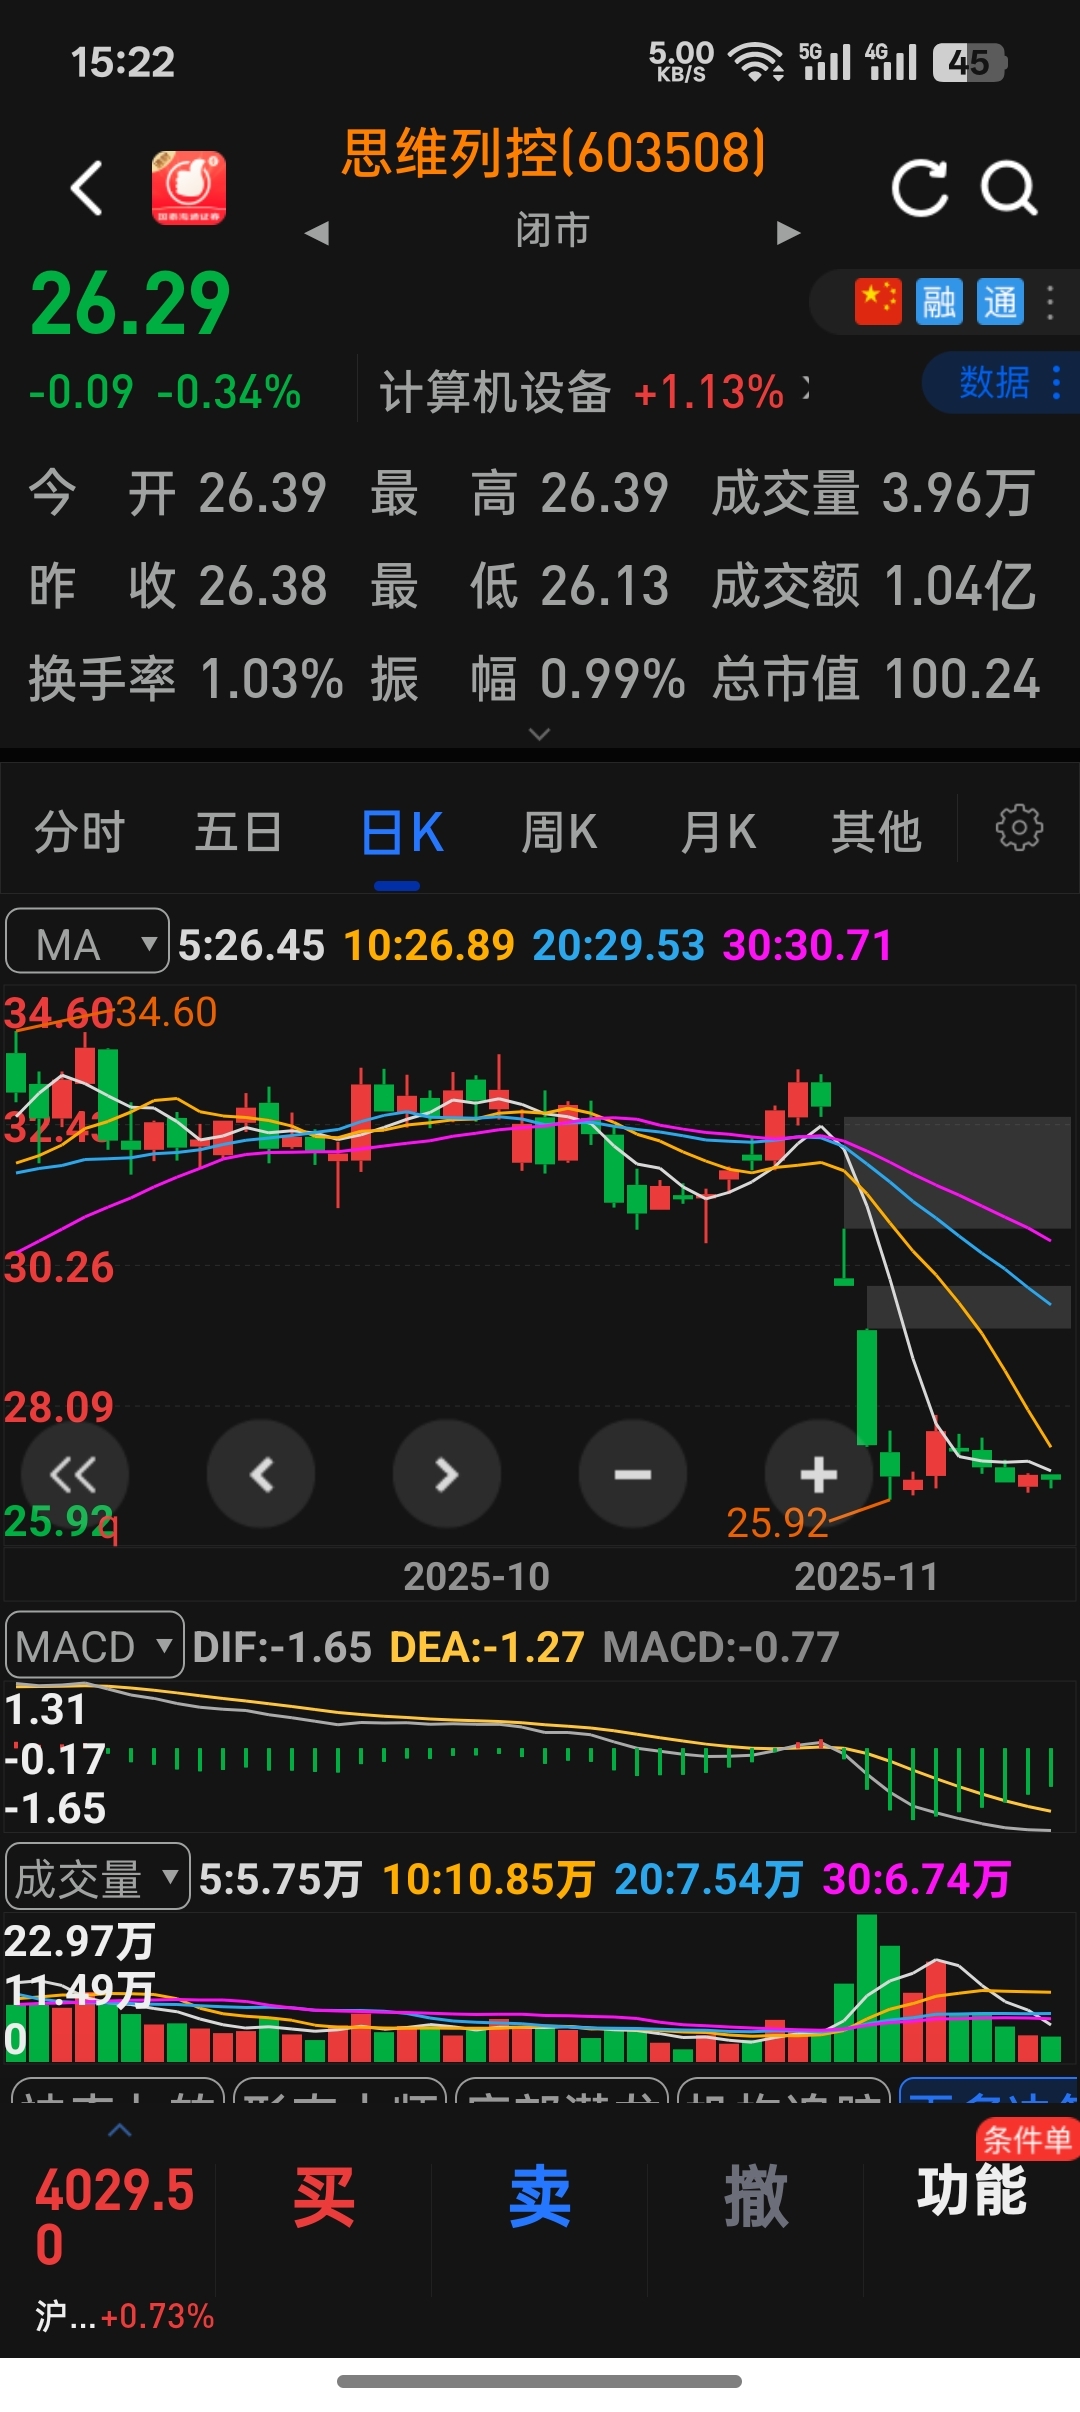Open the 成交量 volume indicator dropdown
This screenshot has width=1080, height=2412.
98,1877
